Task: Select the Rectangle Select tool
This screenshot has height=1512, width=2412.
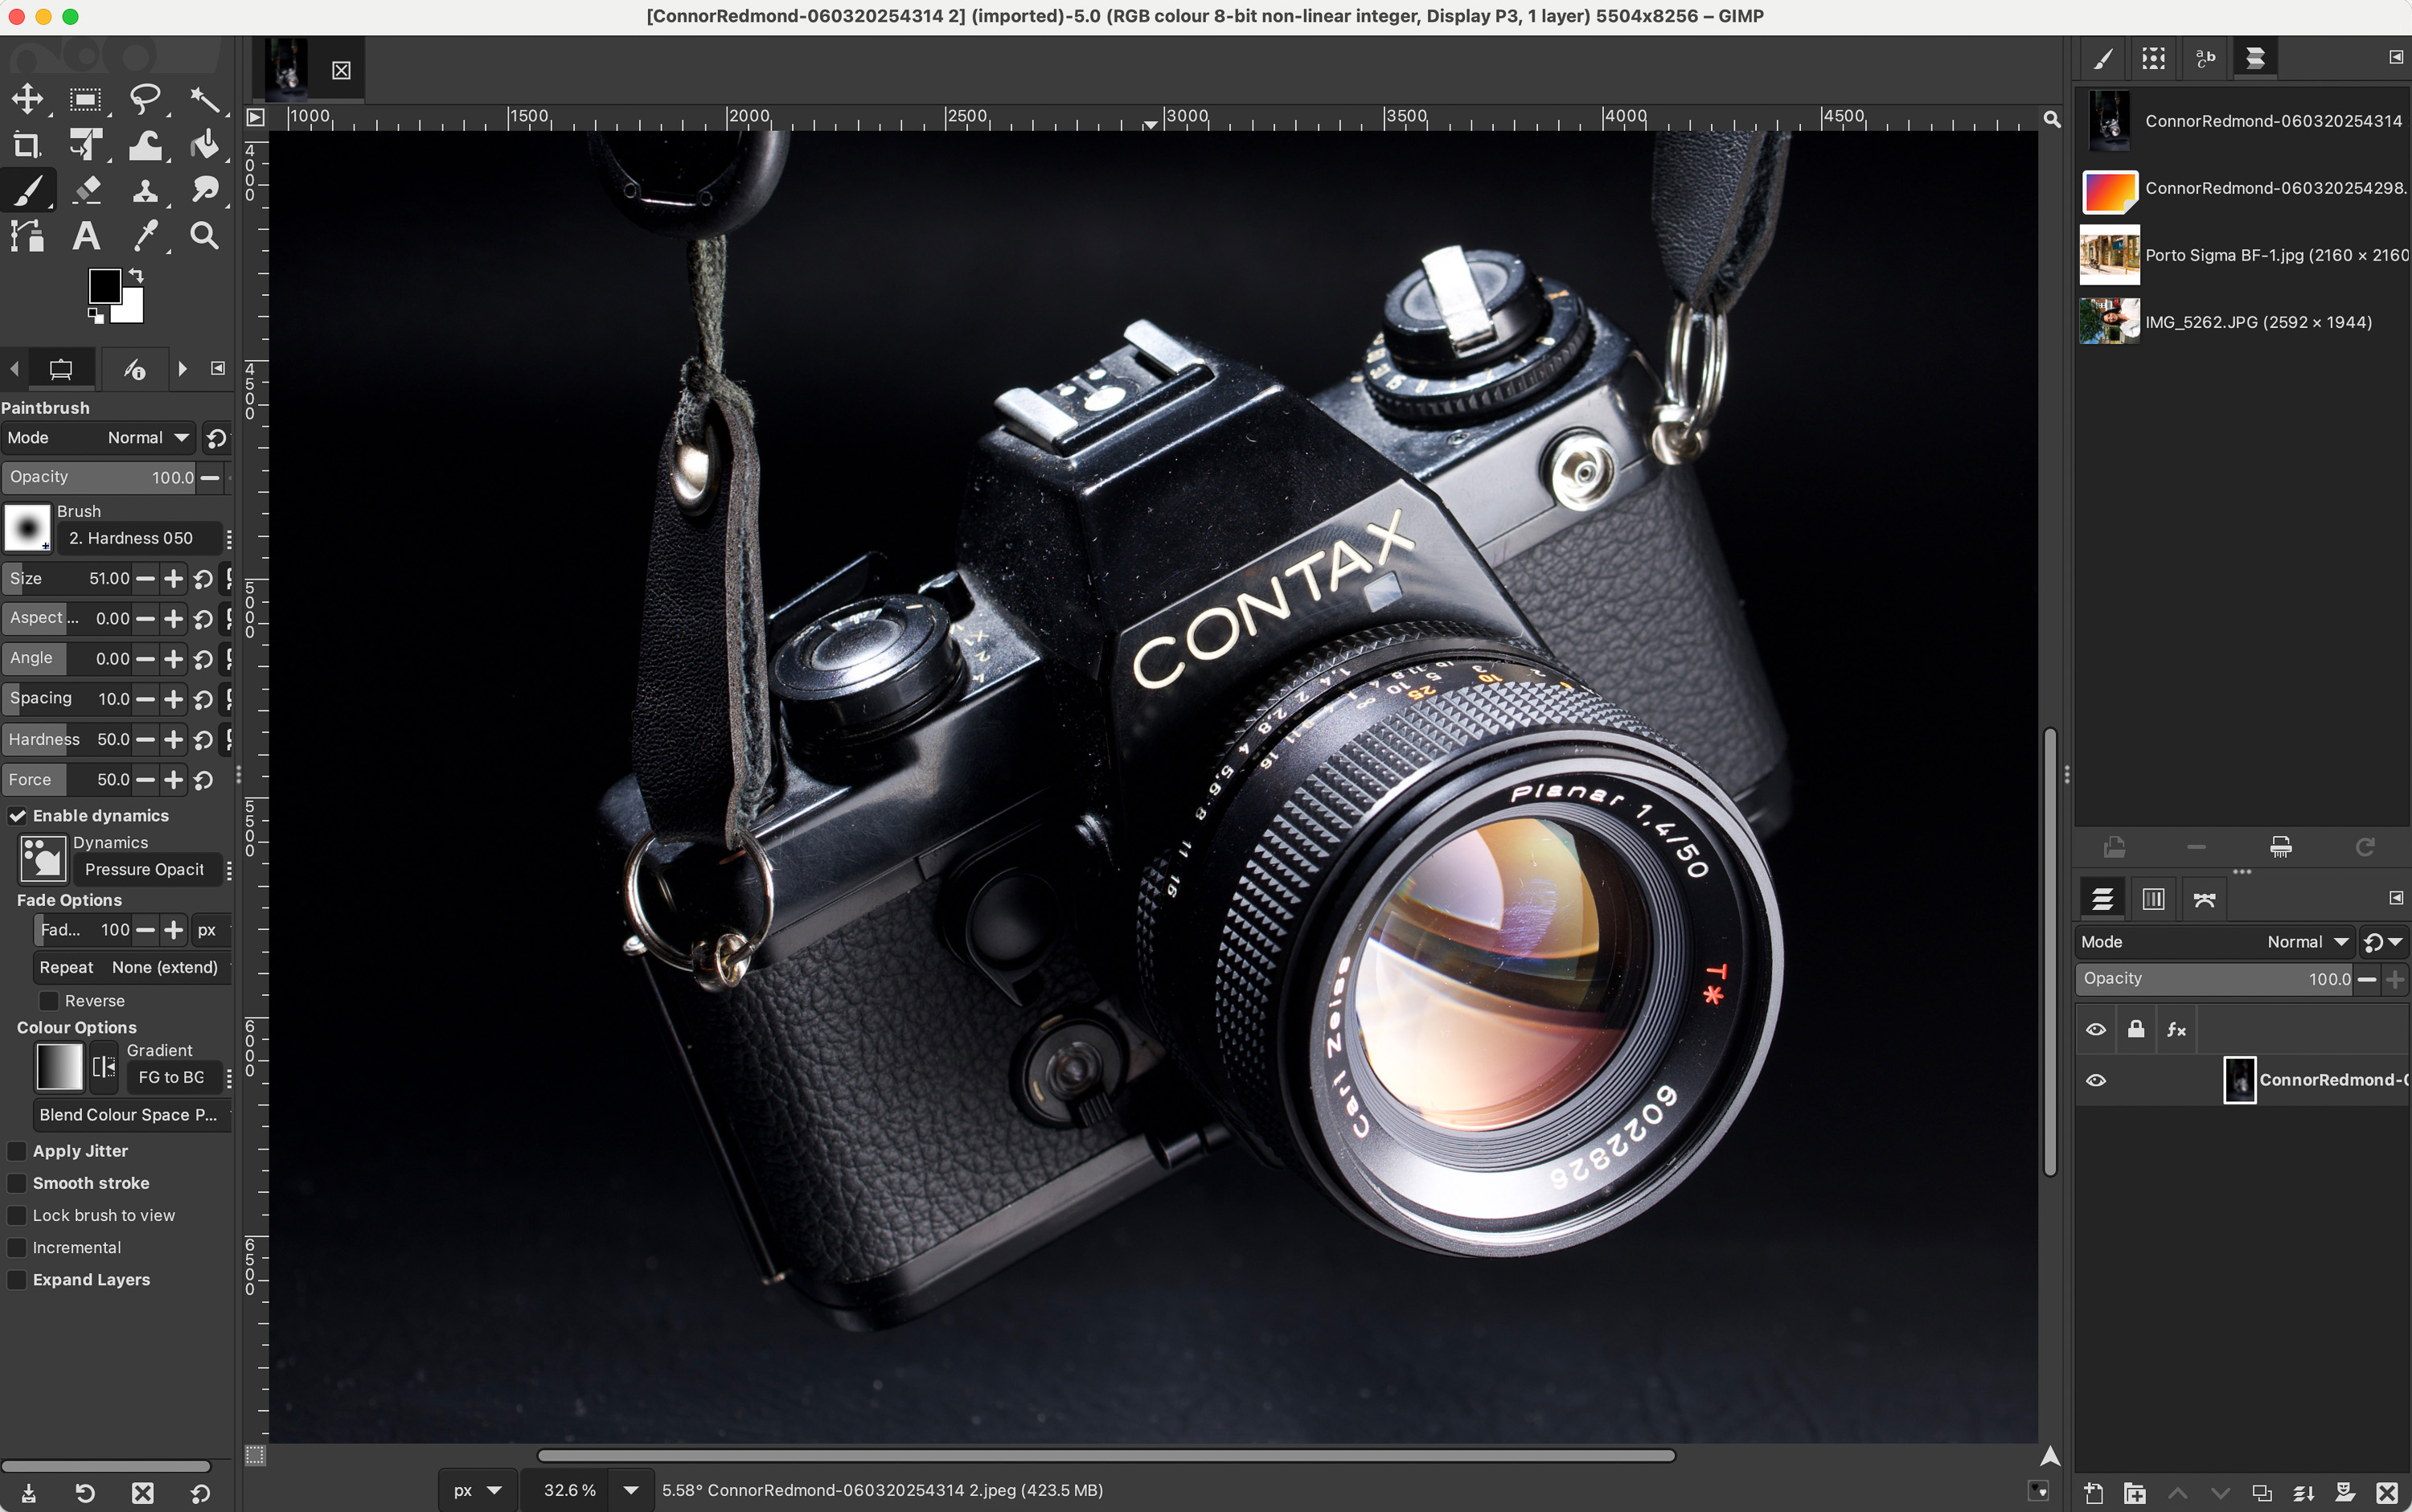Action: click(86, 99)
